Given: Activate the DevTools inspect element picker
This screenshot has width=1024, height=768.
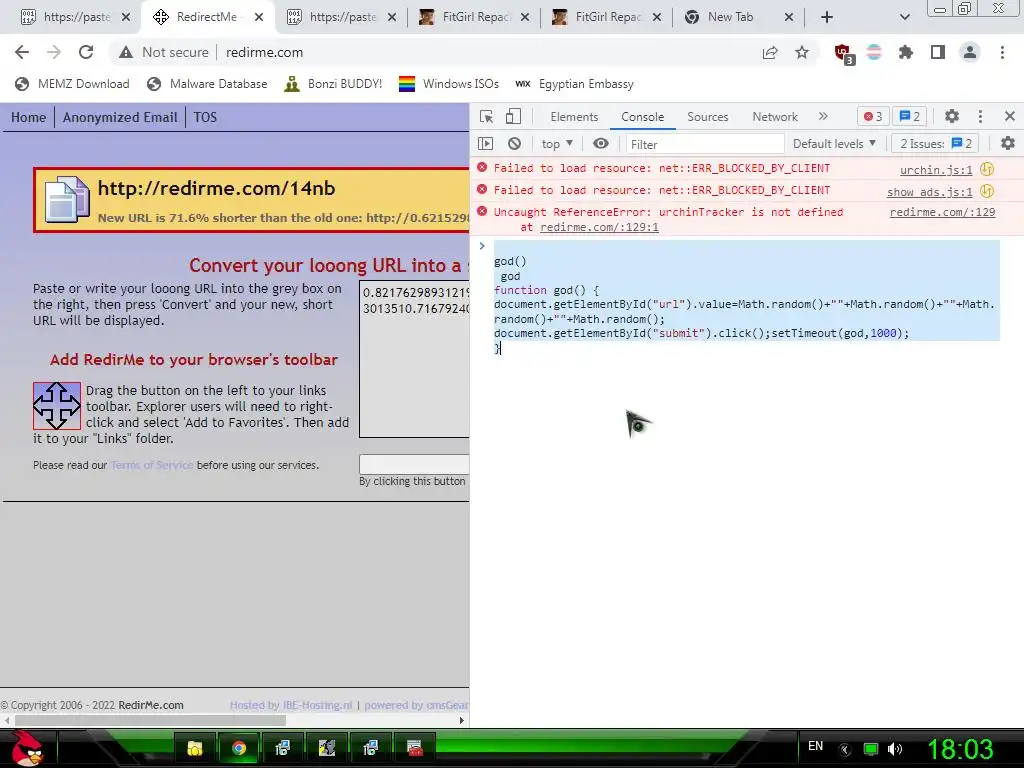Looking at the screenshot, I should coord(486,116).
